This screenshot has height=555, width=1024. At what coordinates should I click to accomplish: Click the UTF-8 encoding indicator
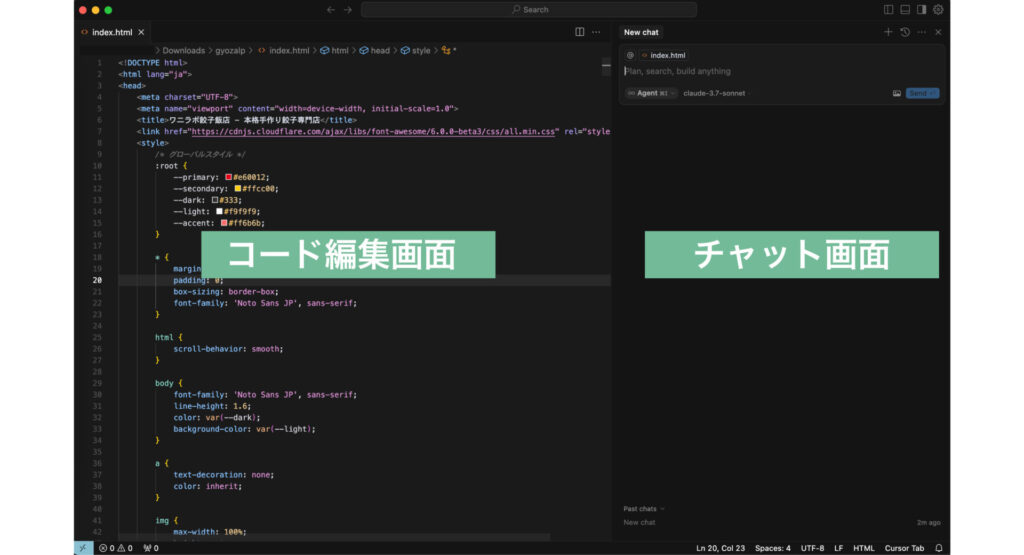coord(812,548)
